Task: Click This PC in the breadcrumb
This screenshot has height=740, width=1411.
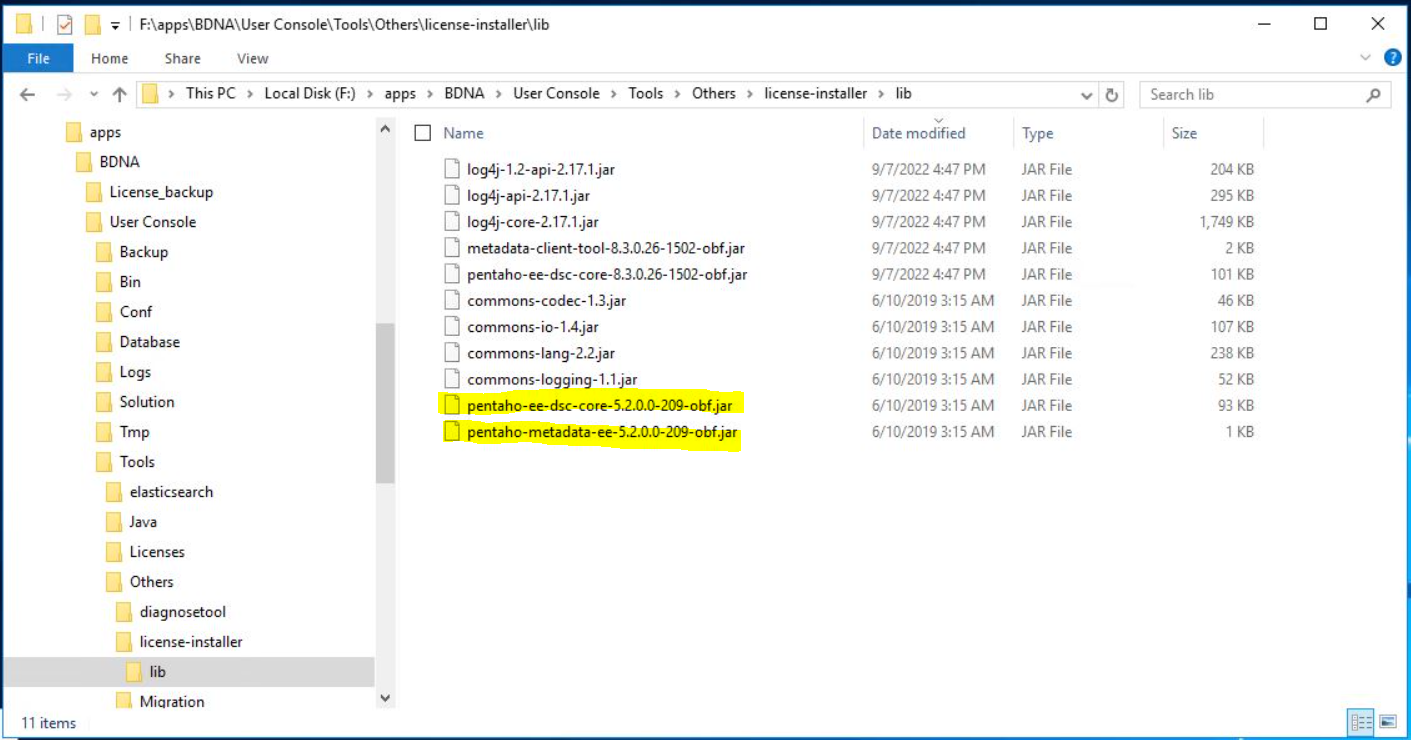Action: pos(211,93)
